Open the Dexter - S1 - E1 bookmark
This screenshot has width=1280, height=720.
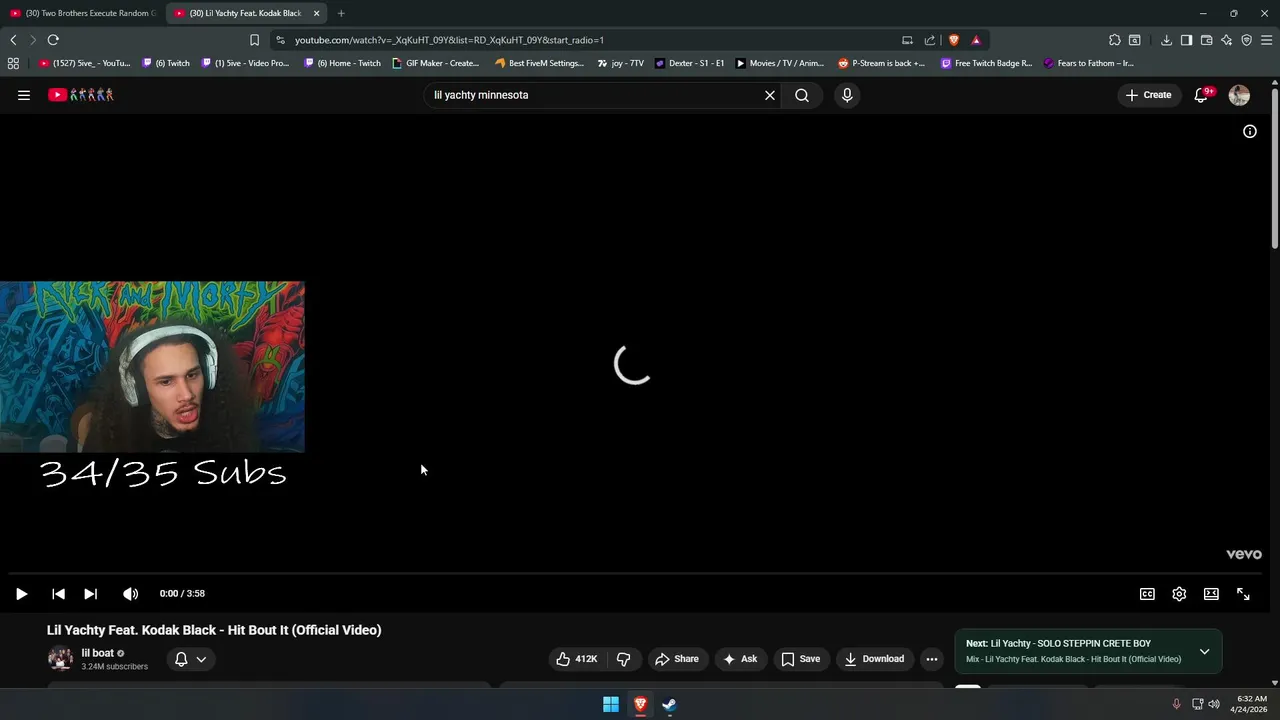(x=690, y=63)
